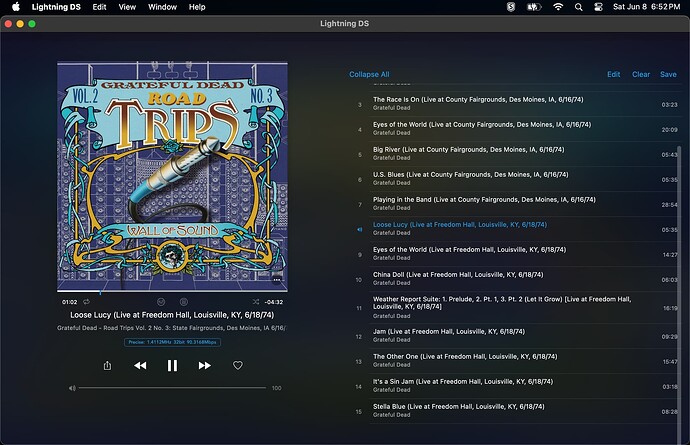
Task: Click now-playing speaker icon beside Loose Lucy
Action: (360, 229)
